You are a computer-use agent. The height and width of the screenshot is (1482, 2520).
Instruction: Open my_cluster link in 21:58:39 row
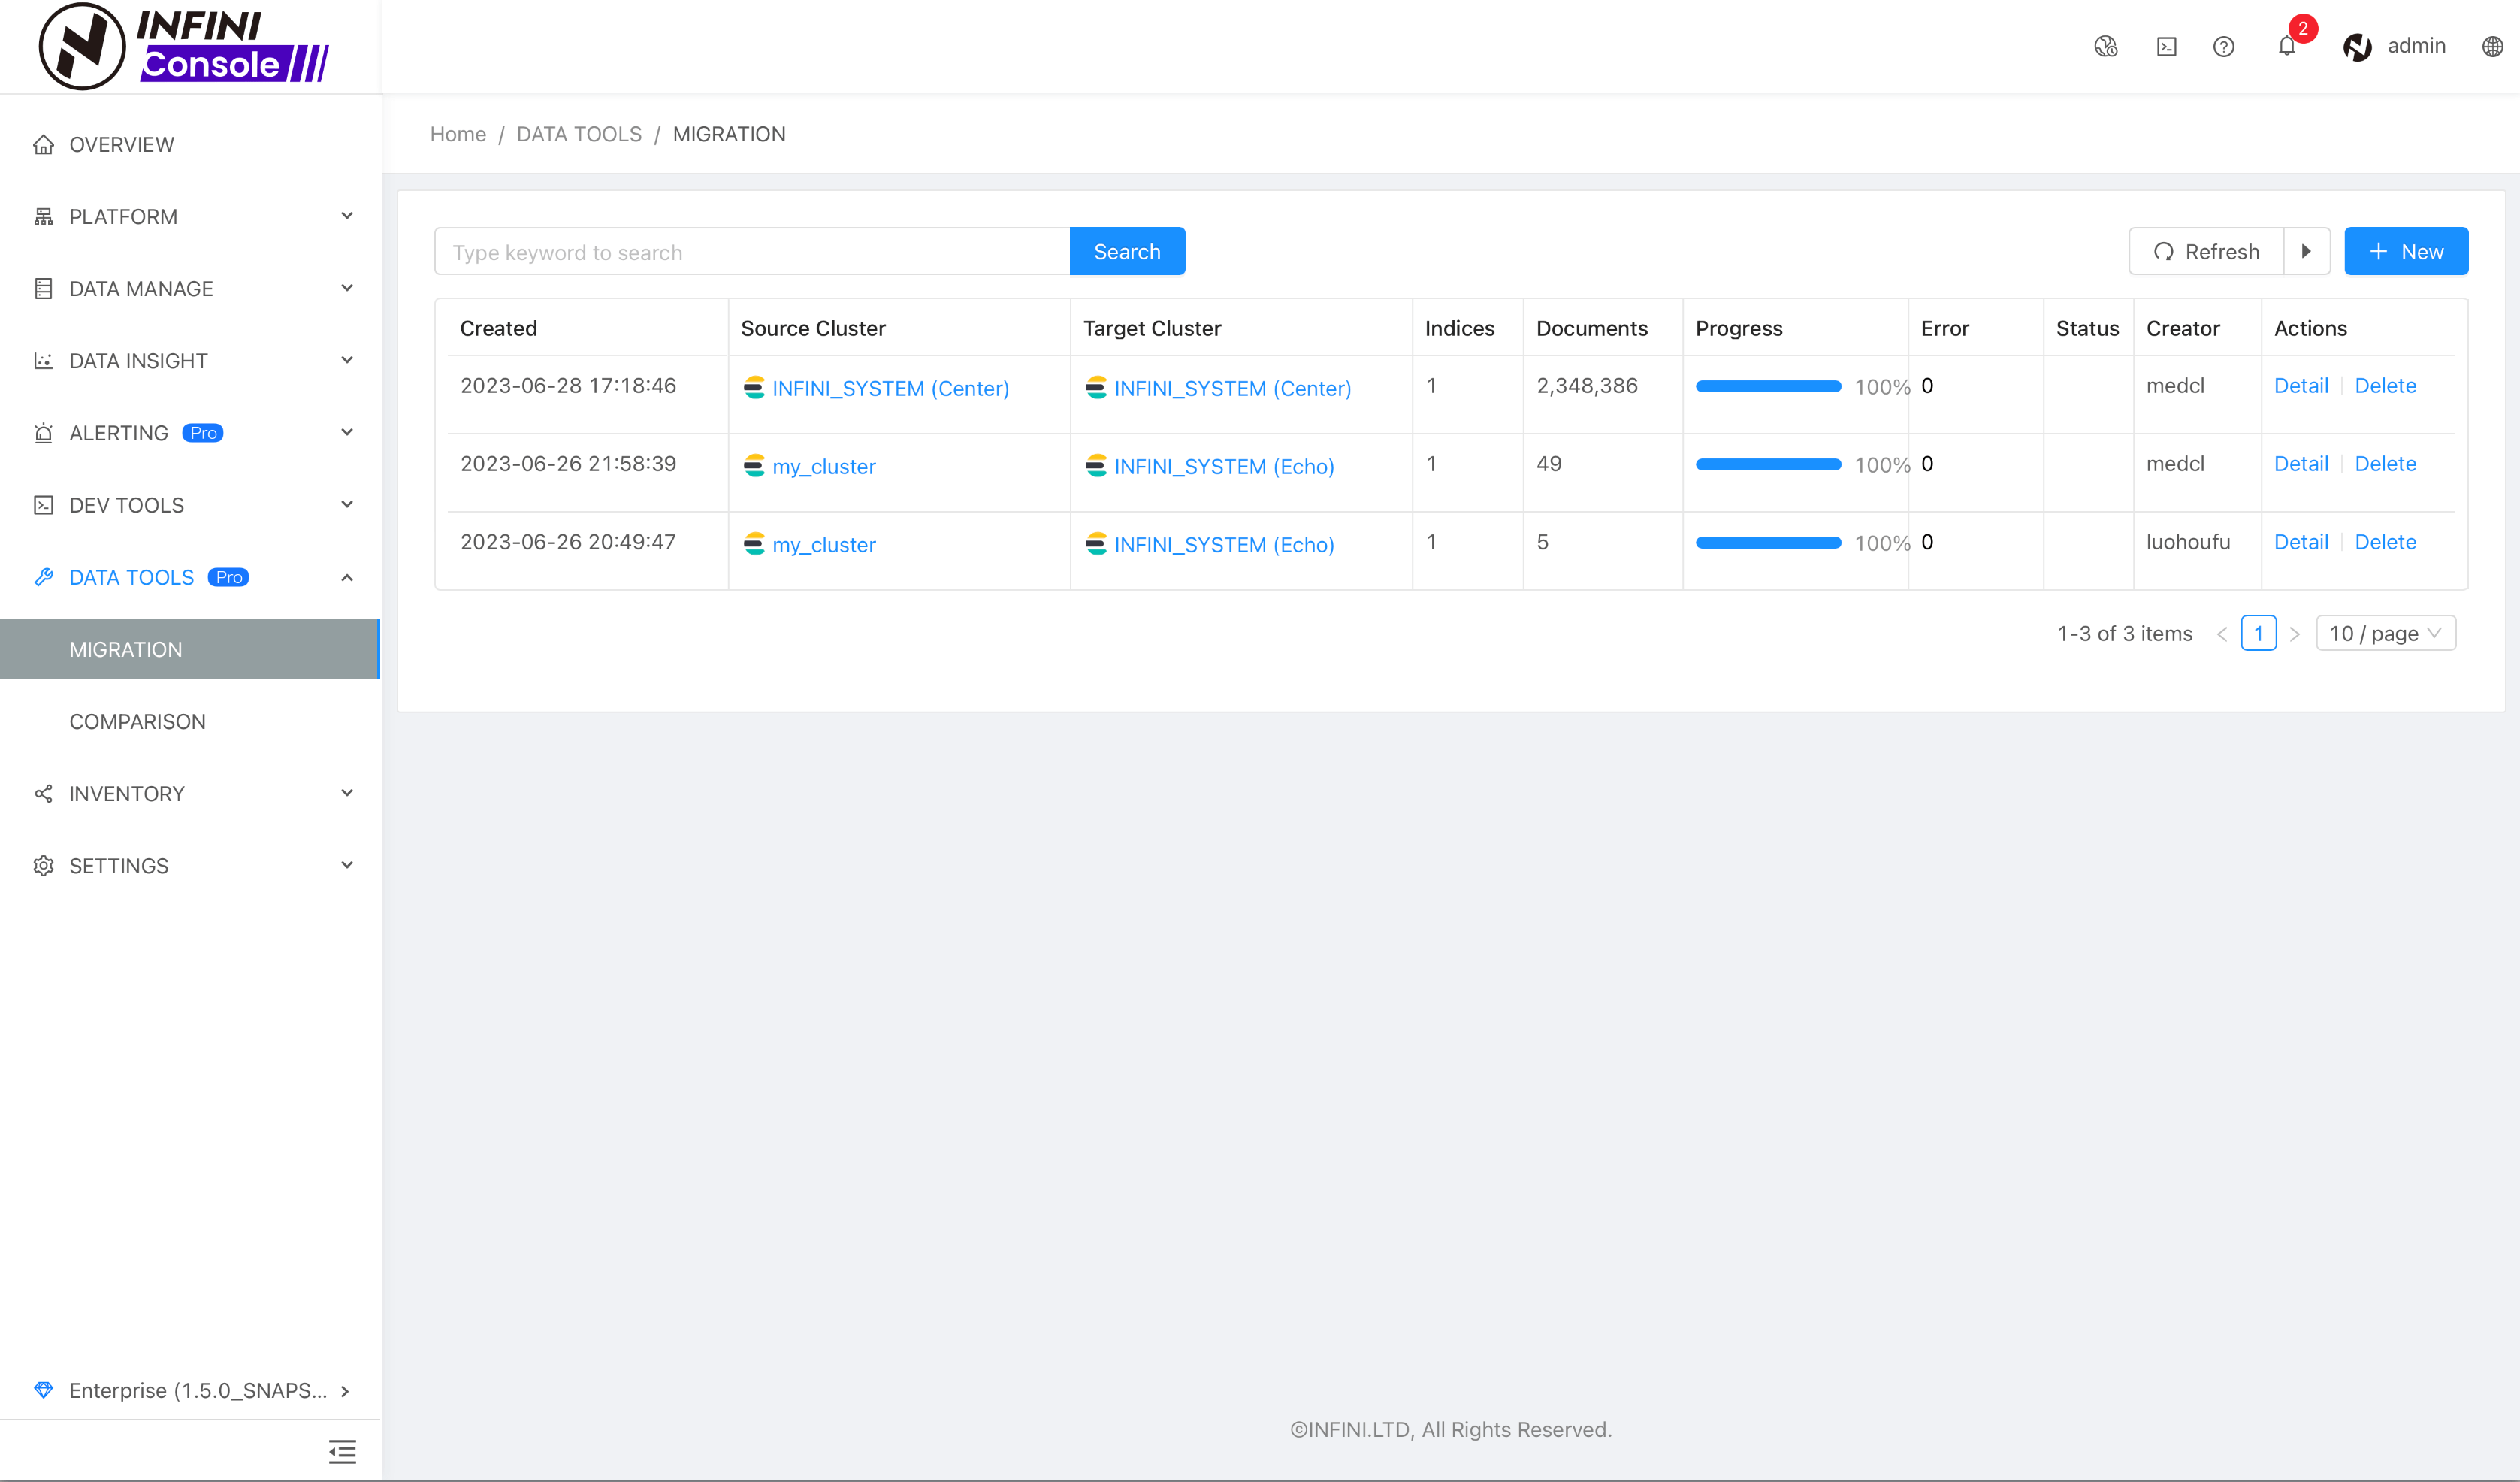pos(824,466)
